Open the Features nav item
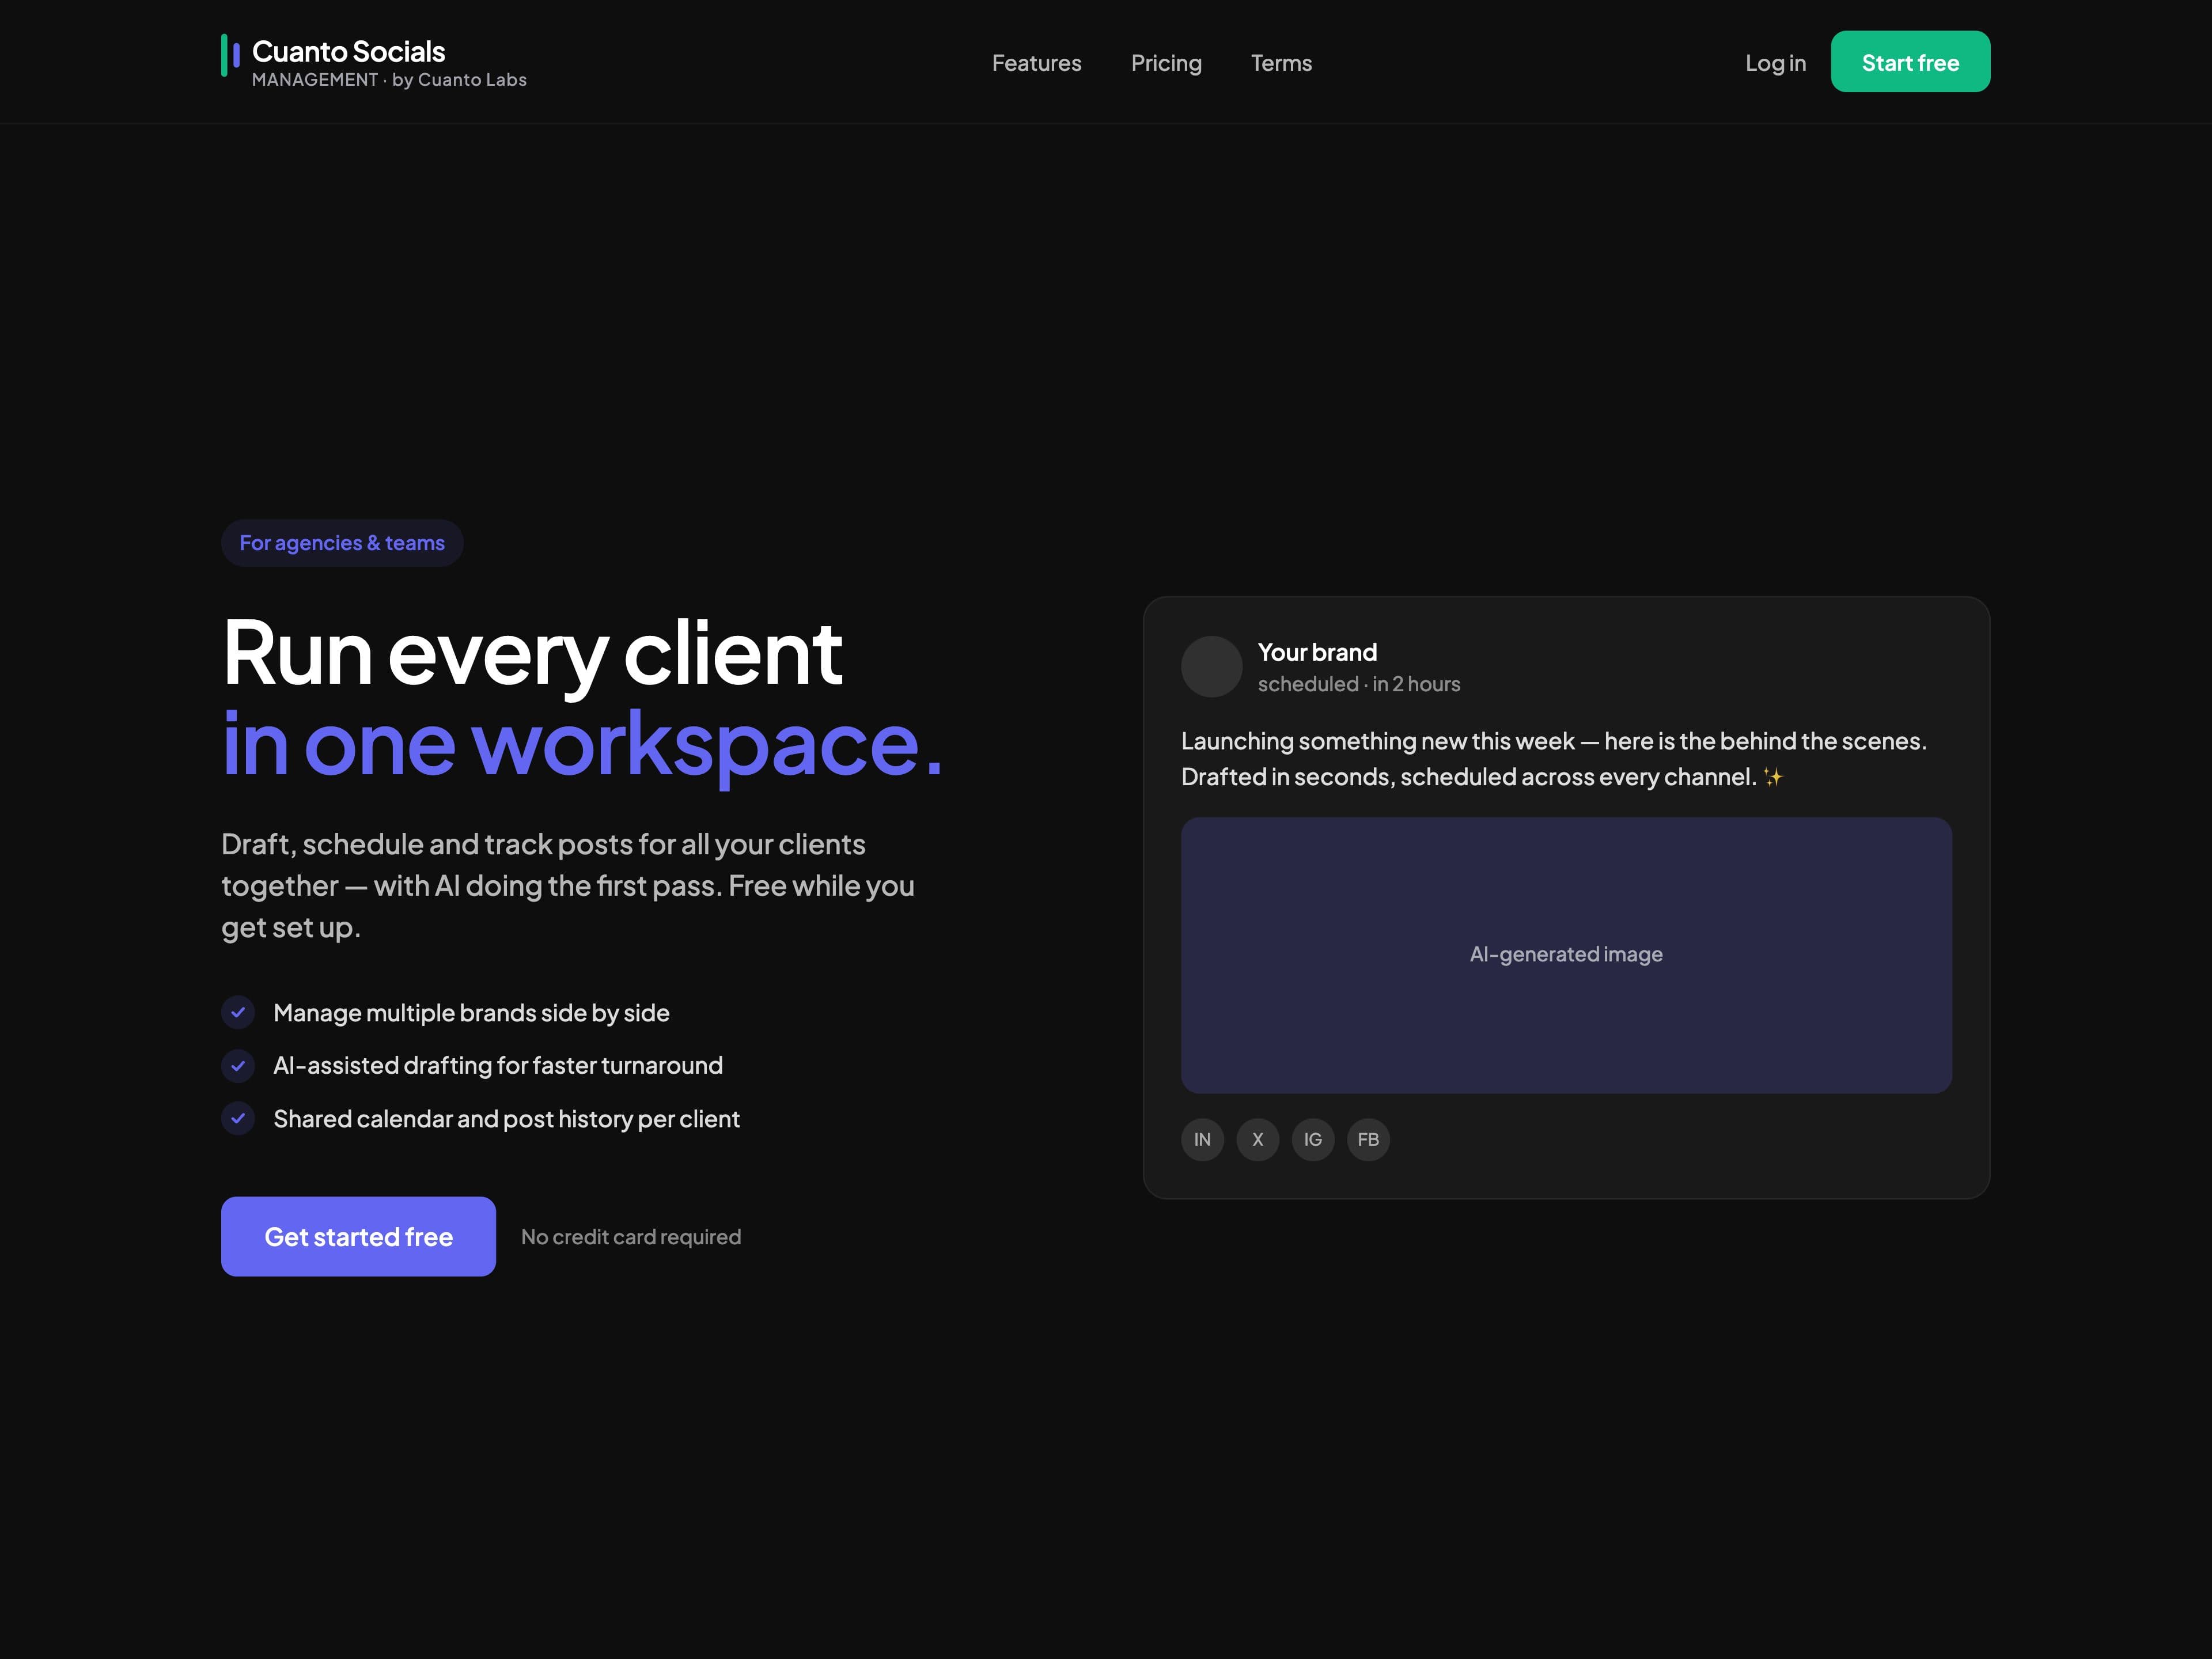The height and width of the screenshot is (1659, 2212). click(1036, 63)
